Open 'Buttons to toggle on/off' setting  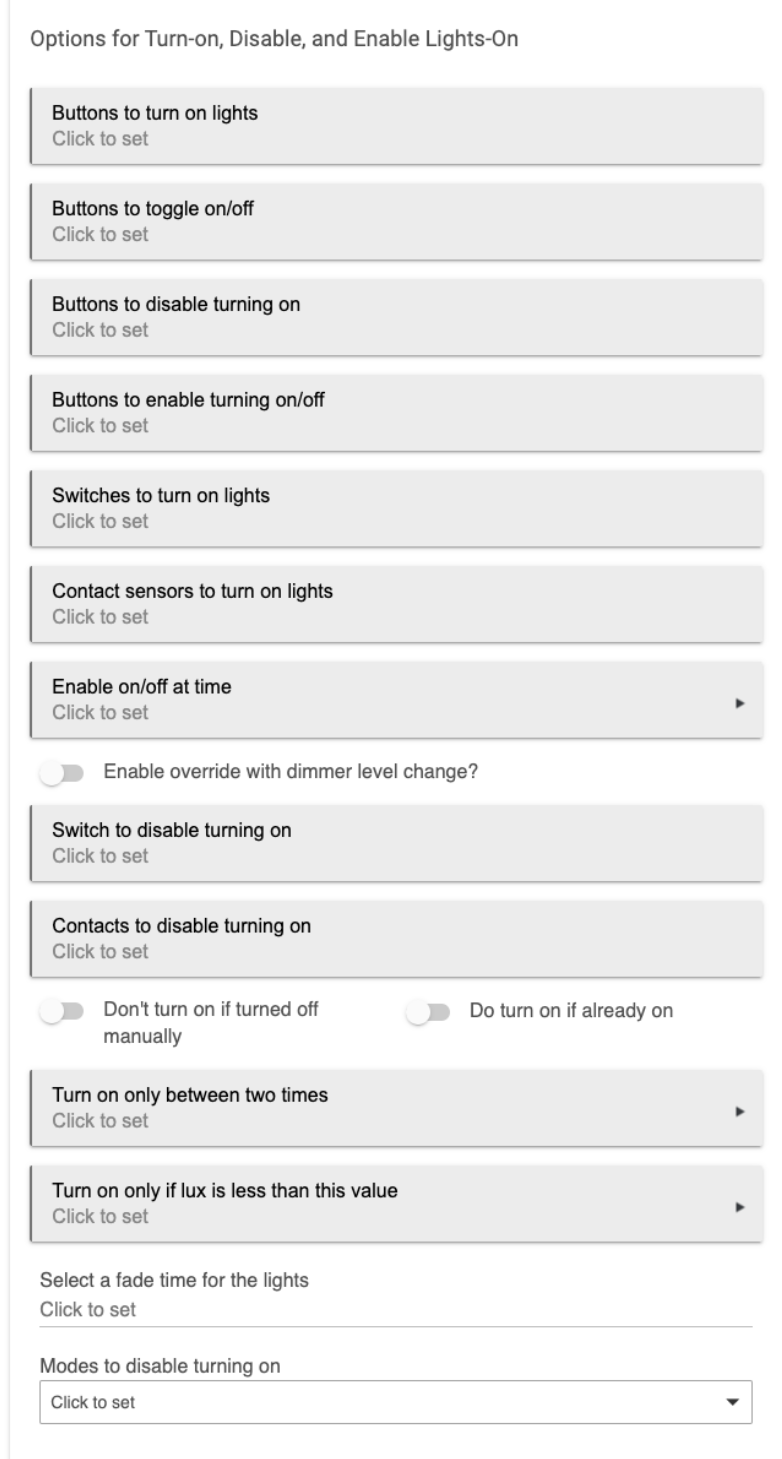397,221
